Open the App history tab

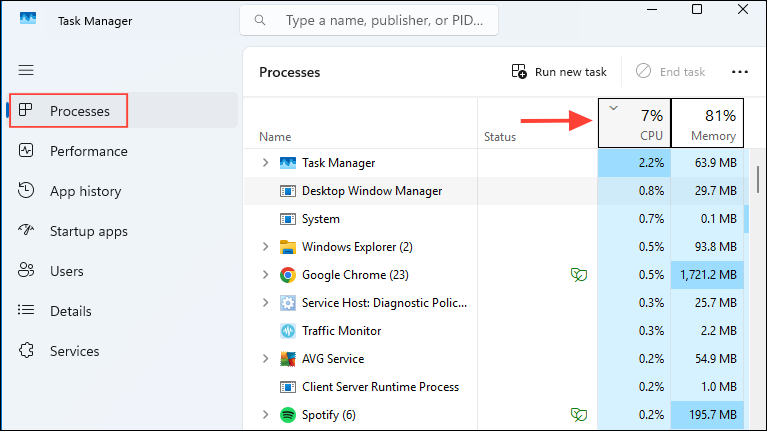122,191
